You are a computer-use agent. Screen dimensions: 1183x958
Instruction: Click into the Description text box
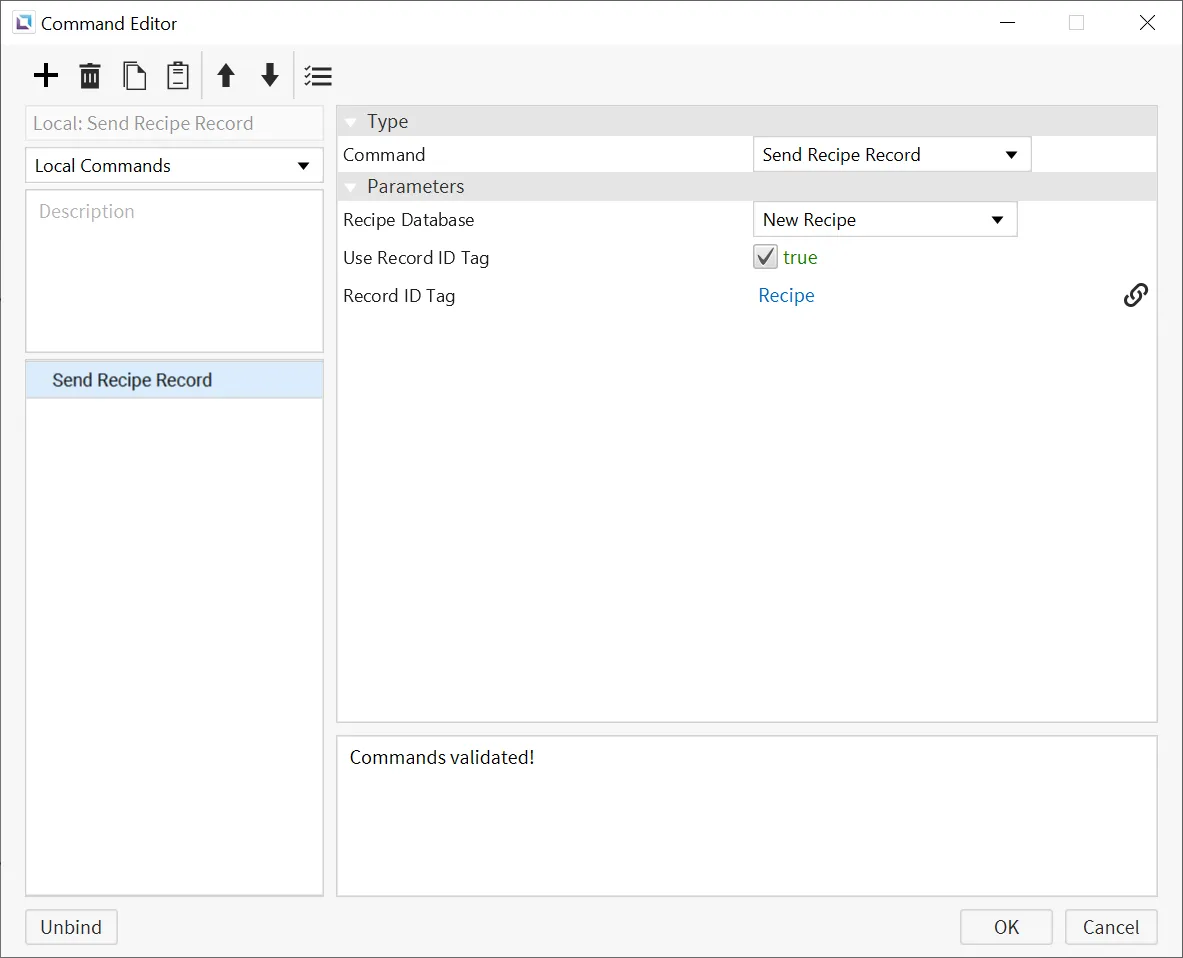click(x=174, y=270)
